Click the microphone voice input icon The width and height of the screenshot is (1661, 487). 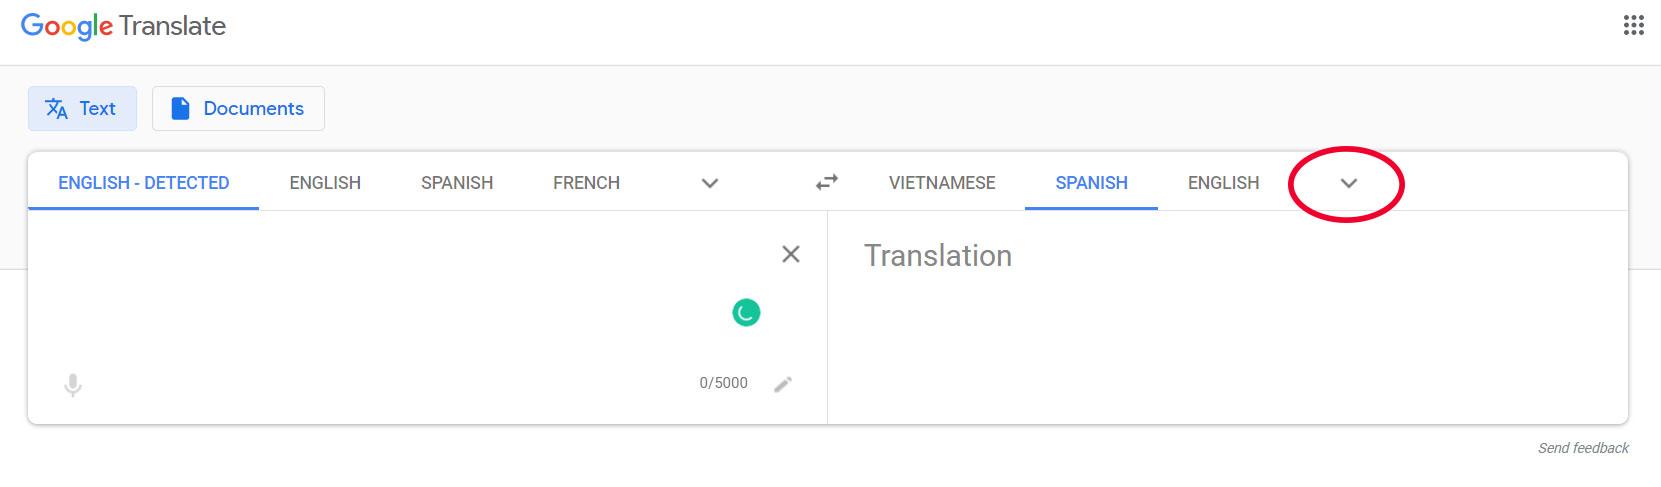73,385
